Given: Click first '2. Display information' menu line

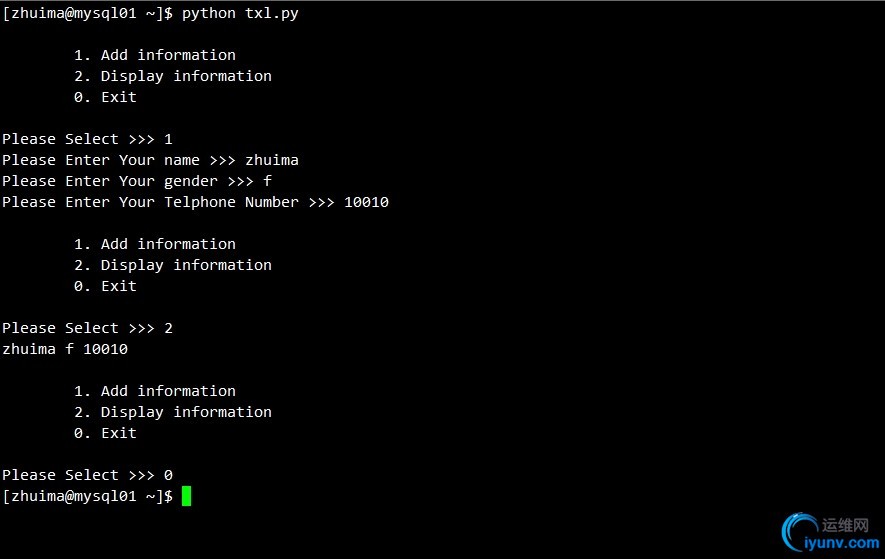Looking at the screenshot, I should click(173, 77).
